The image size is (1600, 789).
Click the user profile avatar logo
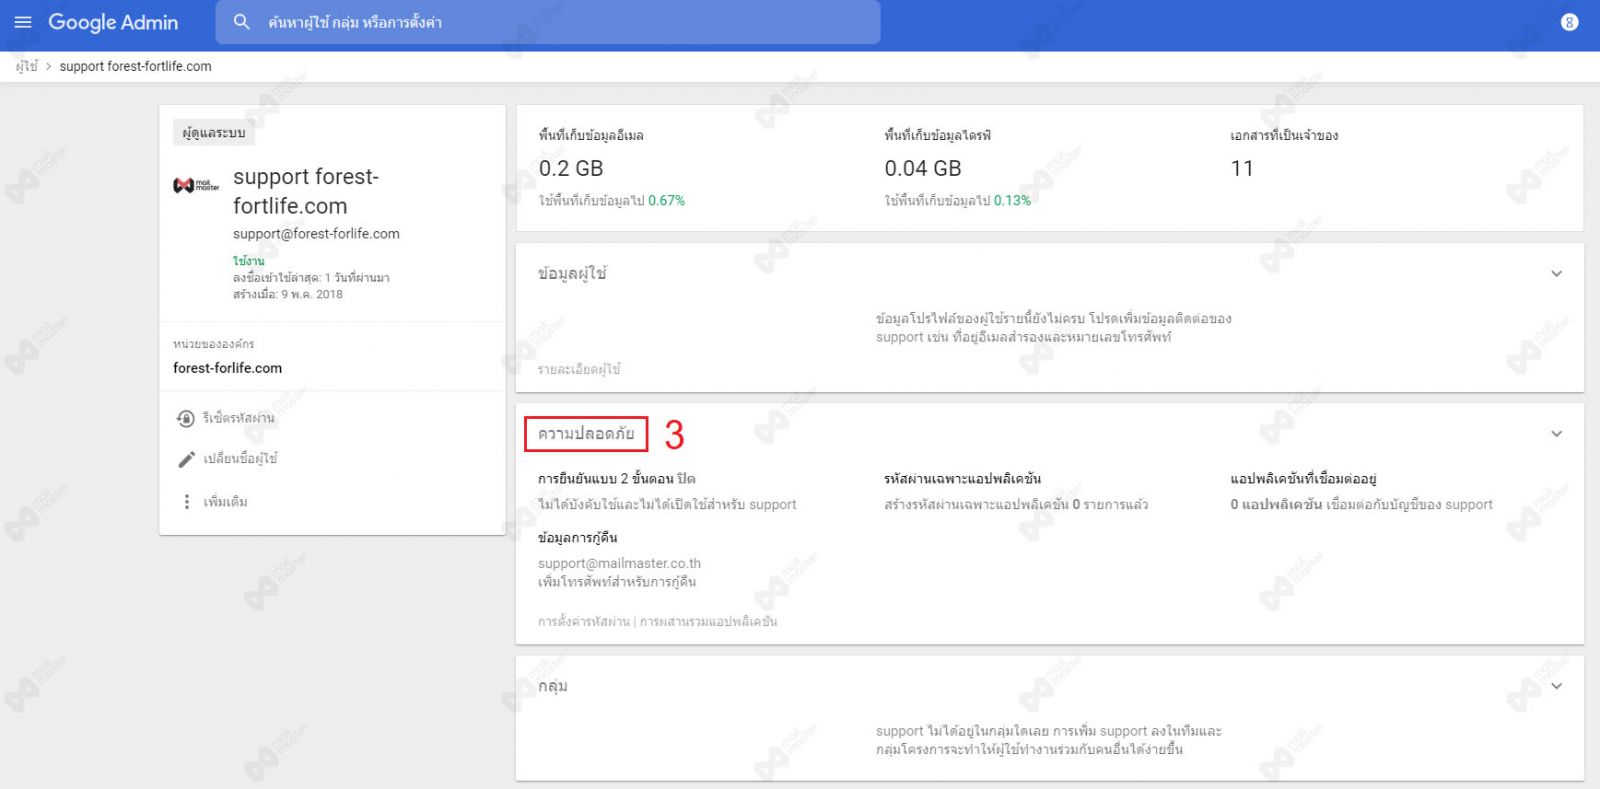pyautogui.click(x=196, y=185)
